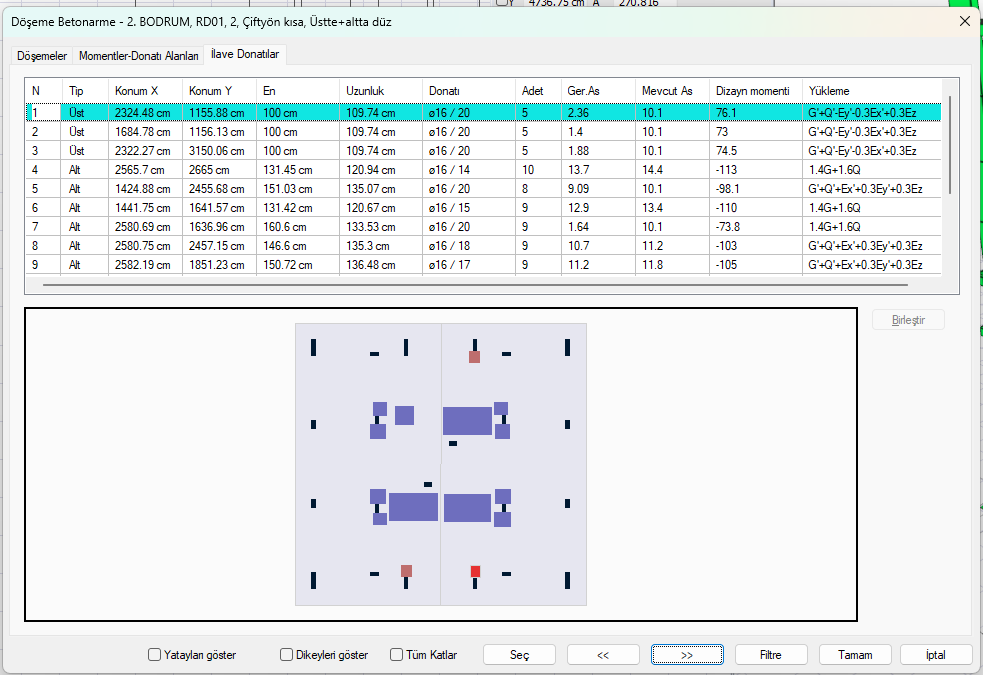983x675 pixels.
Task: Open the Filtre button
Action: (771, 654)
